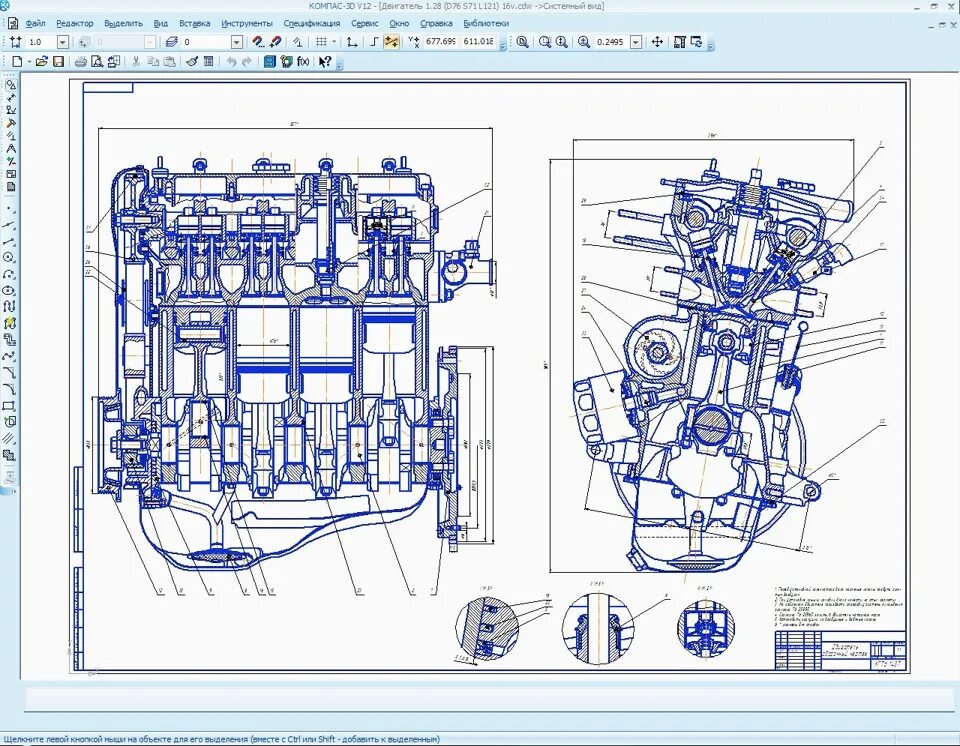
Task: Toggle the orthogonal drawing mode
Action: pyautogui.click(x=375, y=42)
